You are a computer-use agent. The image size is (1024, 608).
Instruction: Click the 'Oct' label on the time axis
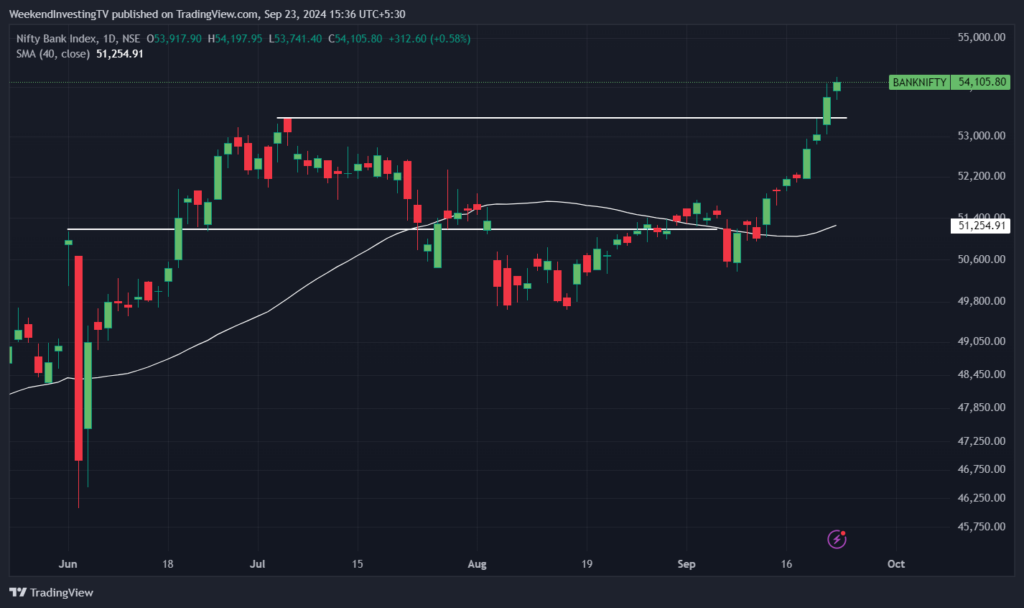tap(896, 564)
